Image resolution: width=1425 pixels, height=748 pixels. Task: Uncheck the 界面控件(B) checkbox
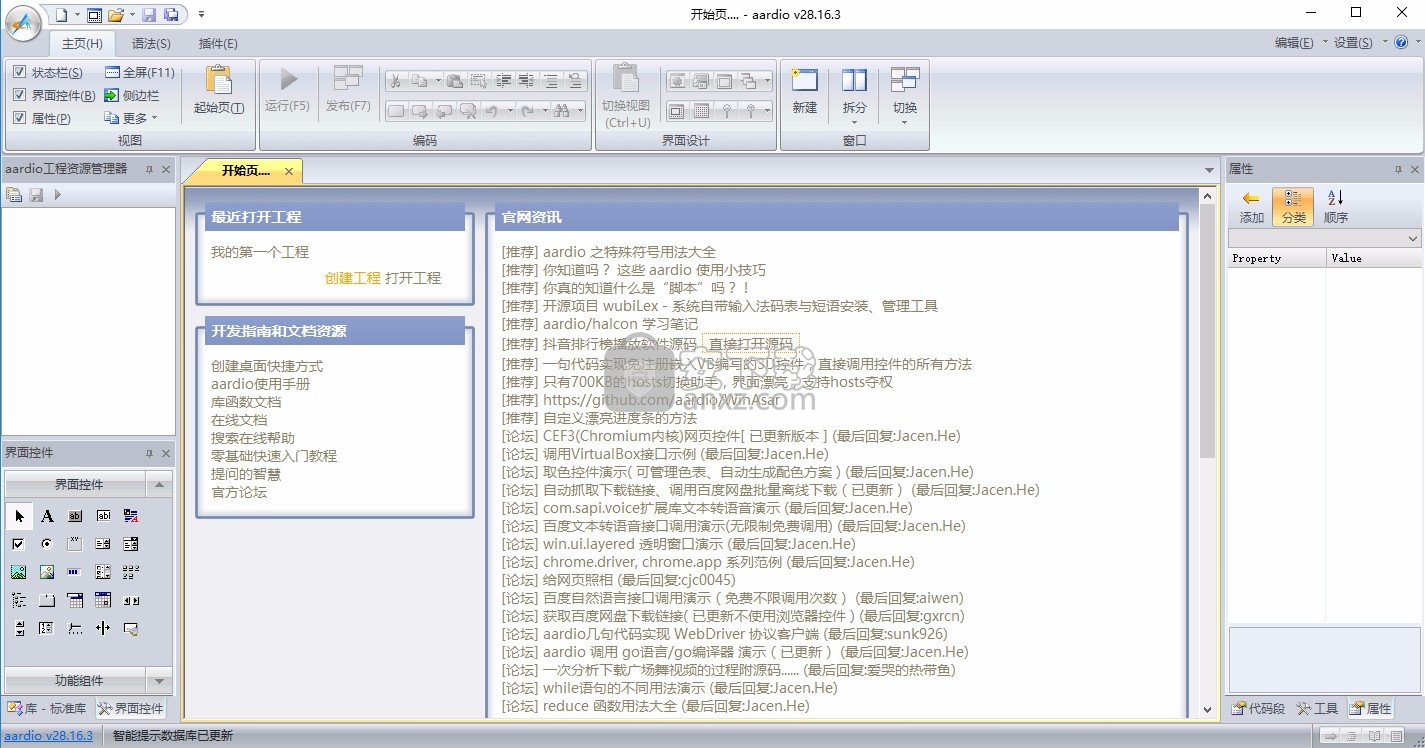point(20,95)
